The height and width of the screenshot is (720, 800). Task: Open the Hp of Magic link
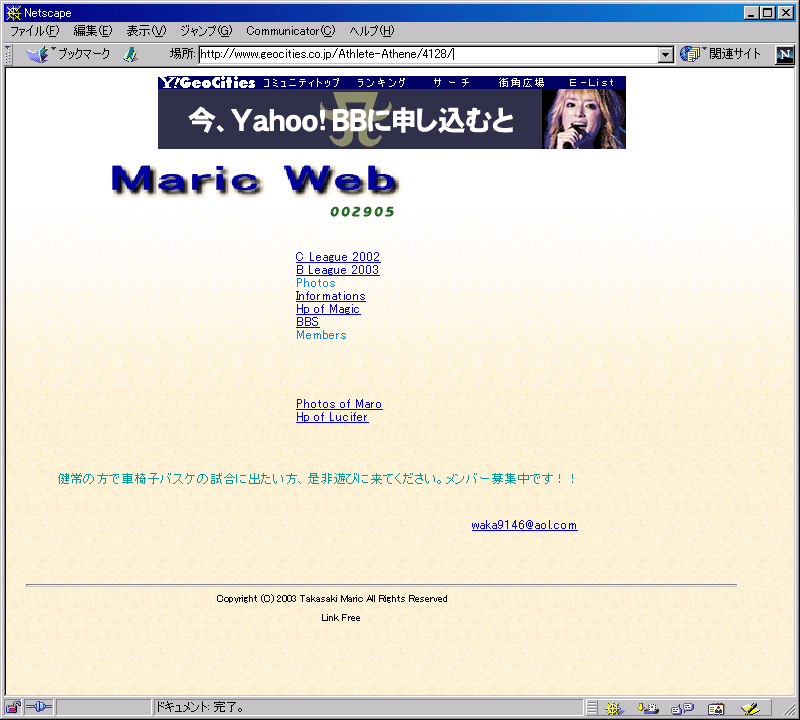[x=328, y=309]
